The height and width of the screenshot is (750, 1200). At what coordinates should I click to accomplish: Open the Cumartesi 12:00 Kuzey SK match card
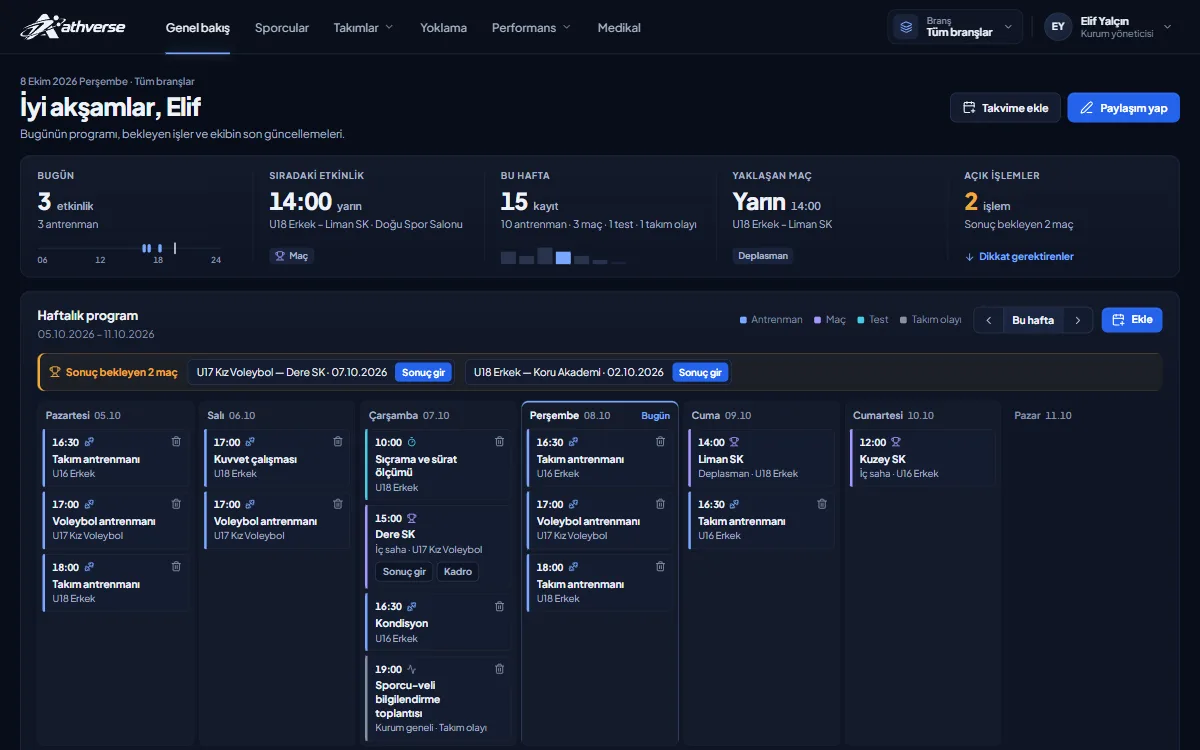click(922, 458)
